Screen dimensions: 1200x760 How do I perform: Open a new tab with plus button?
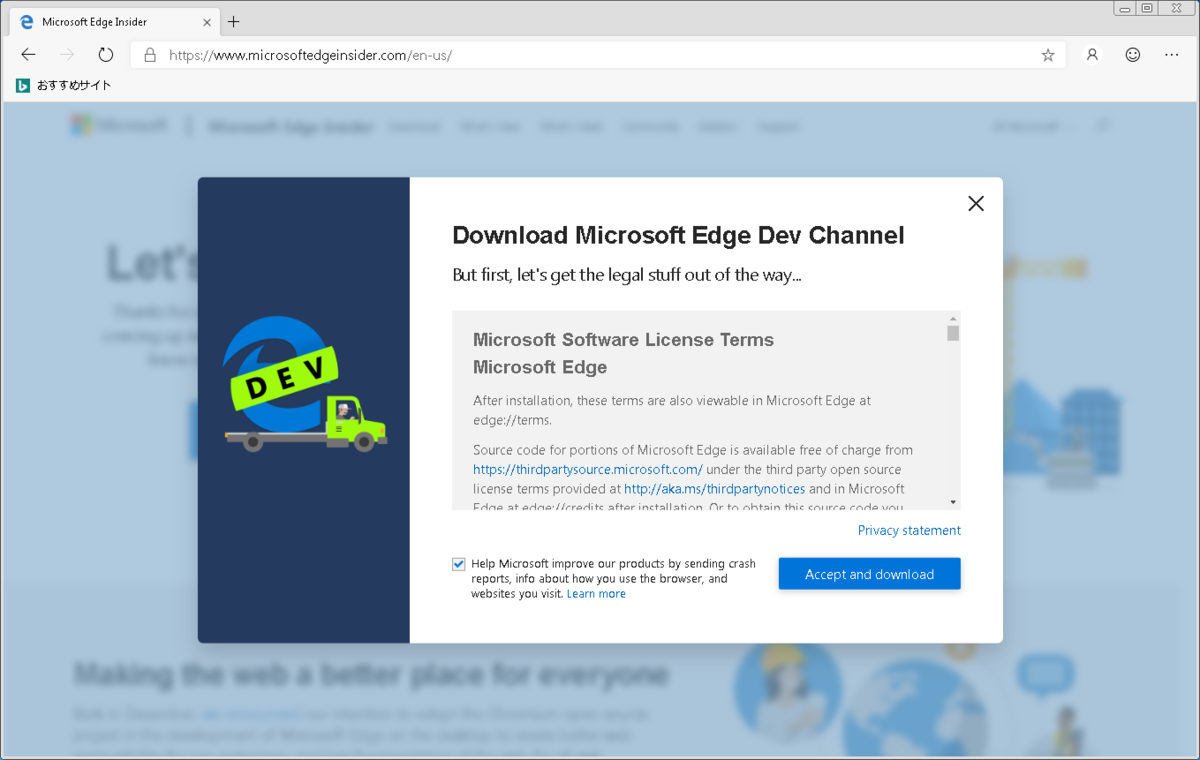(x=233, y=21)
